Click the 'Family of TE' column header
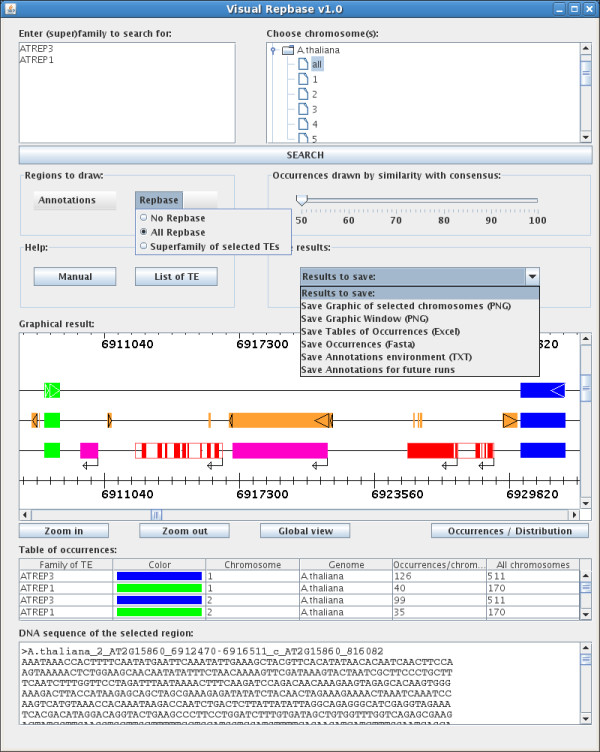The width and height of the screenshot is (600, 752). tap(66, 564)
